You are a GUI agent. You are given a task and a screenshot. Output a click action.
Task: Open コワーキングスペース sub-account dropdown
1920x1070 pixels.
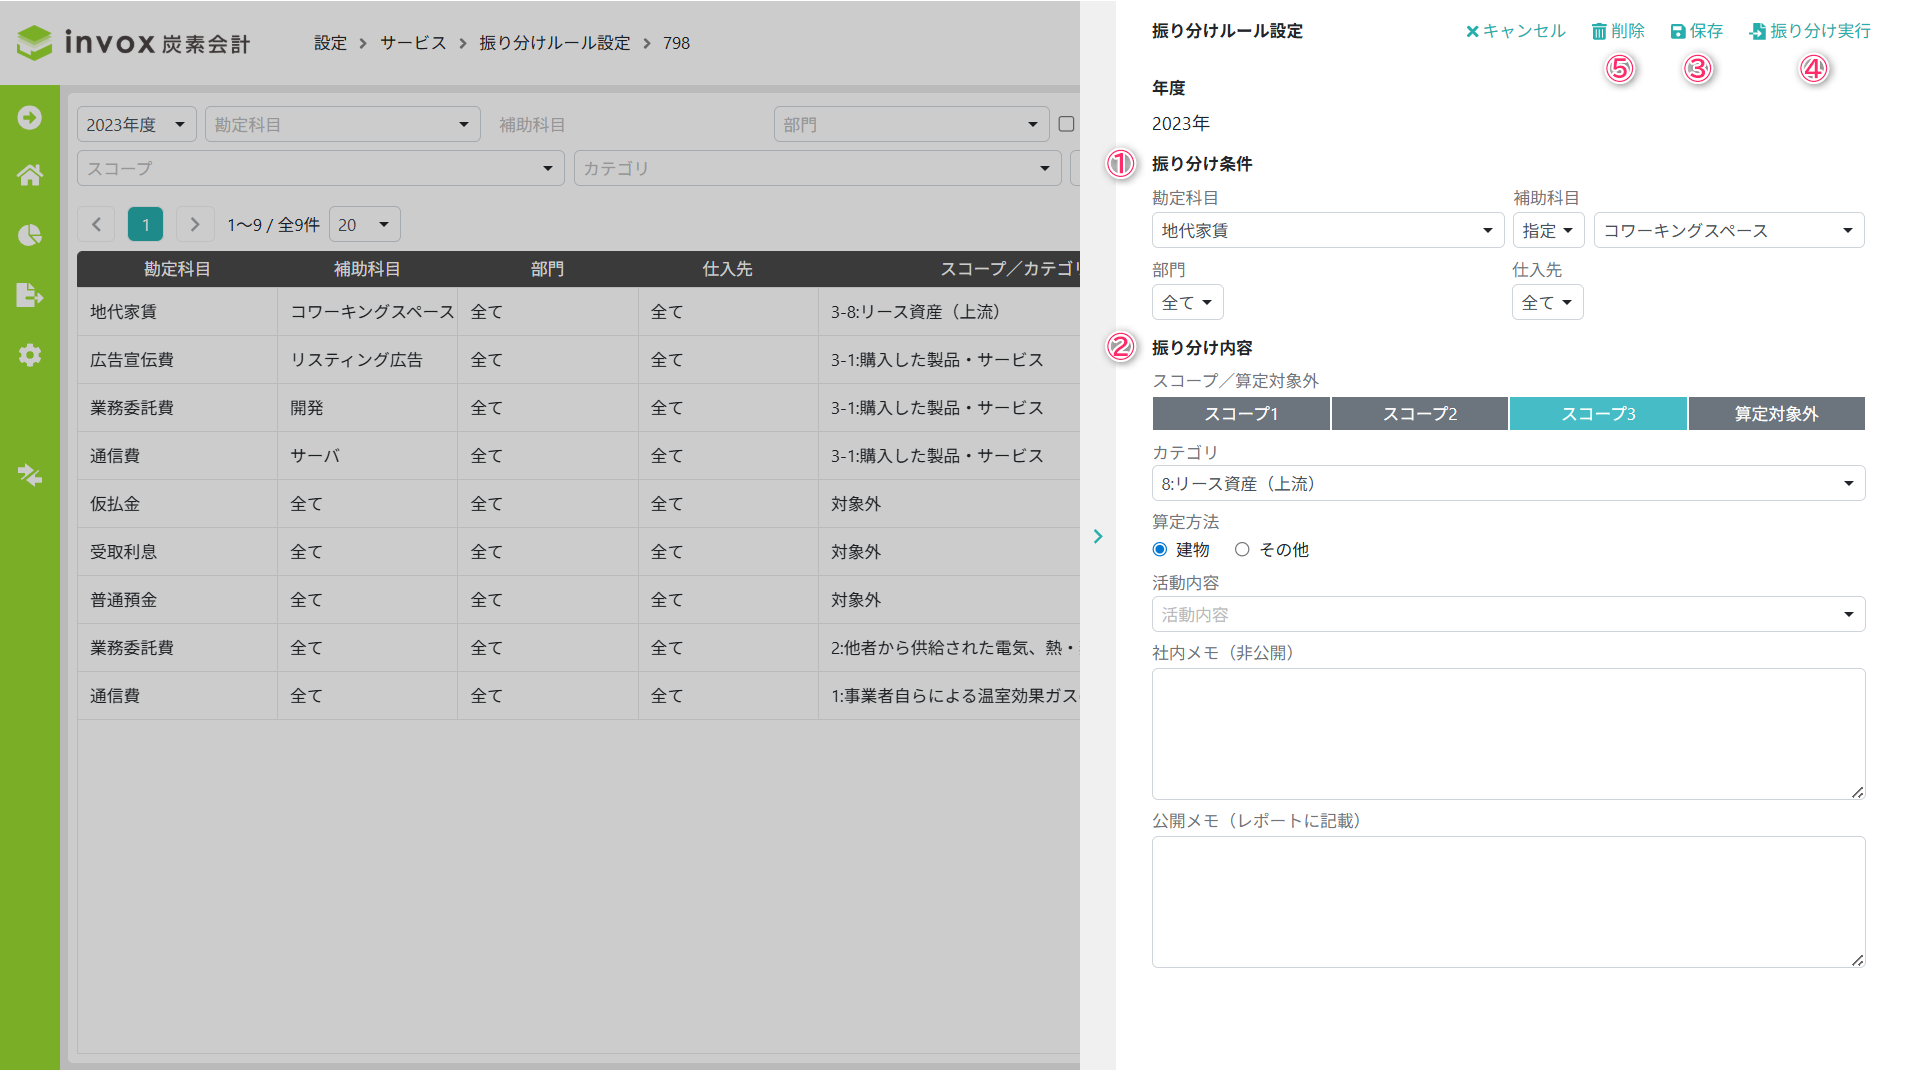1729,230
